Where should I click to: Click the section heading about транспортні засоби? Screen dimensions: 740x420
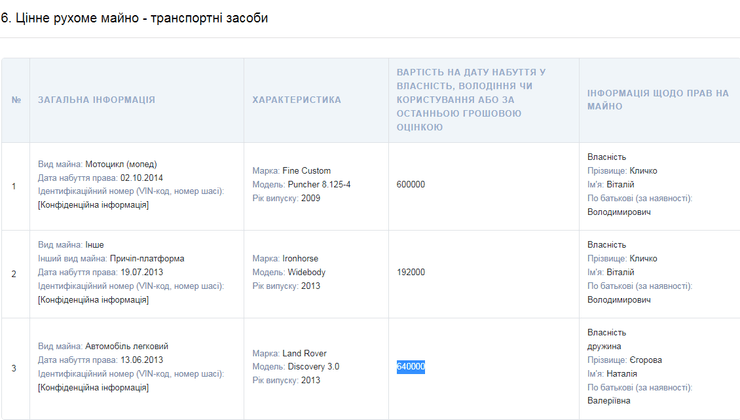pos(134,19)
